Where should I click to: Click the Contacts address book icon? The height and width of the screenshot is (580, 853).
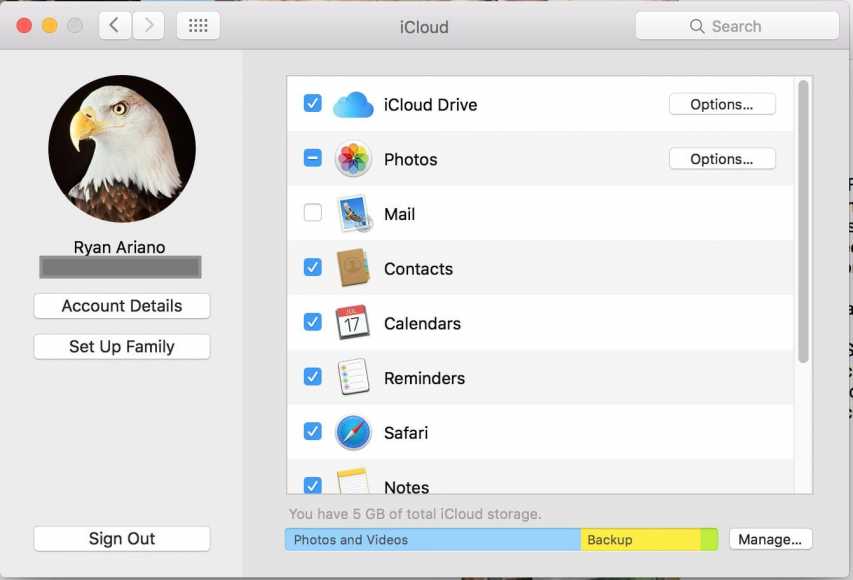tap(352, 268)
